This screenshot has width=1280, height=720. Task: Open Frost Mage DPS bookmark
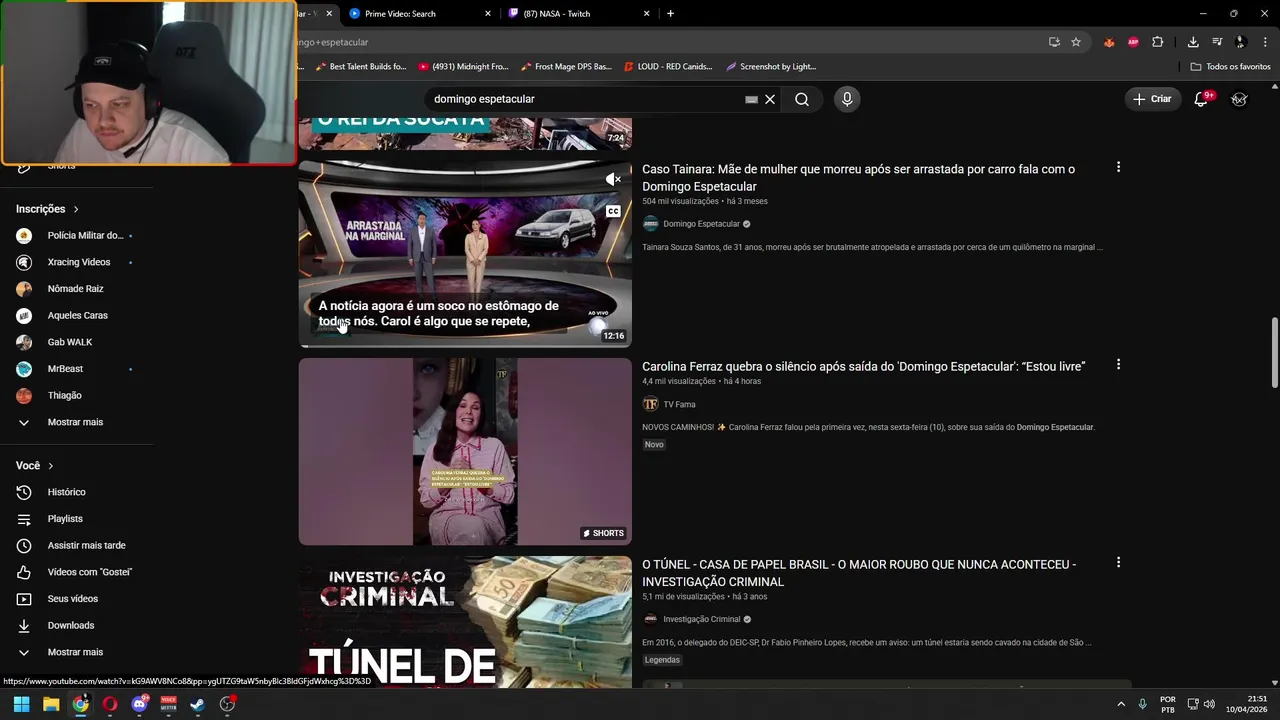(566, 67)
